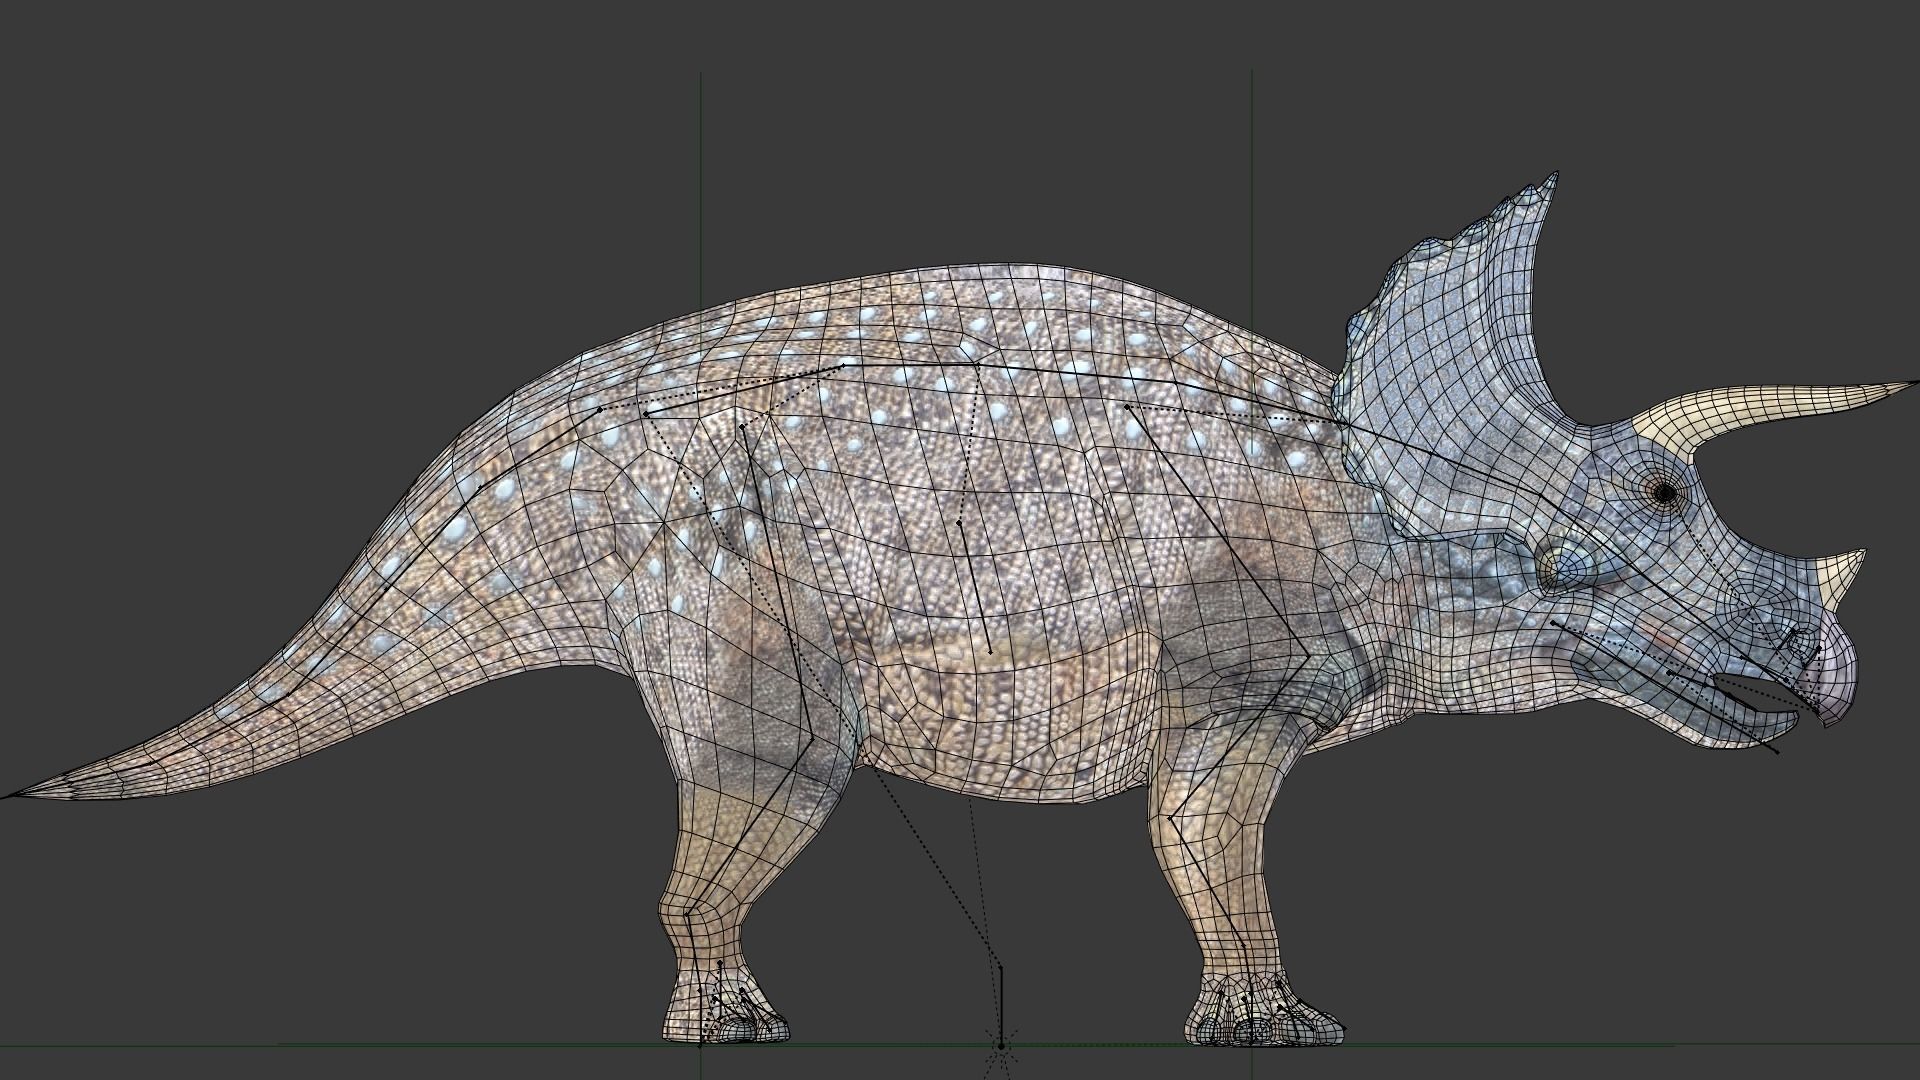This screenshot has height=1080, width=1920.
Task: Click the triceratops's dark eye
Action: pyautogui.click(x=1664, y=492)
